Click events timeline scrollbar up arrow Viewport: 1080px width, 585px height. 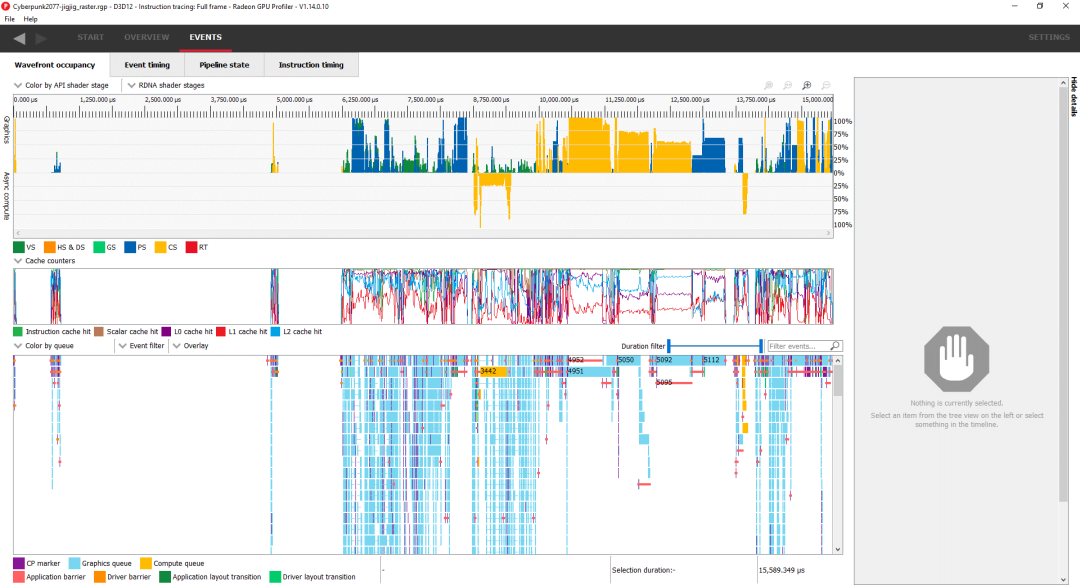click(838, 360)
